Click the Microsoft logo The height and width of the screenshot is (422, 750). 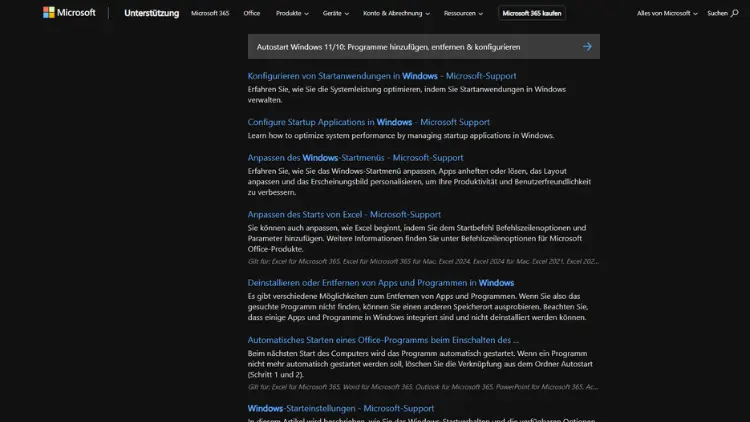click(69, 13)
